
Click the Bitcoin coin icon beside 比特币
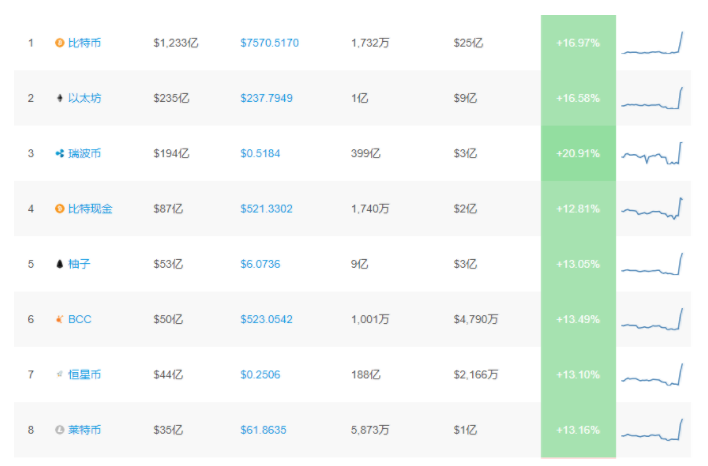click(60, 43)
